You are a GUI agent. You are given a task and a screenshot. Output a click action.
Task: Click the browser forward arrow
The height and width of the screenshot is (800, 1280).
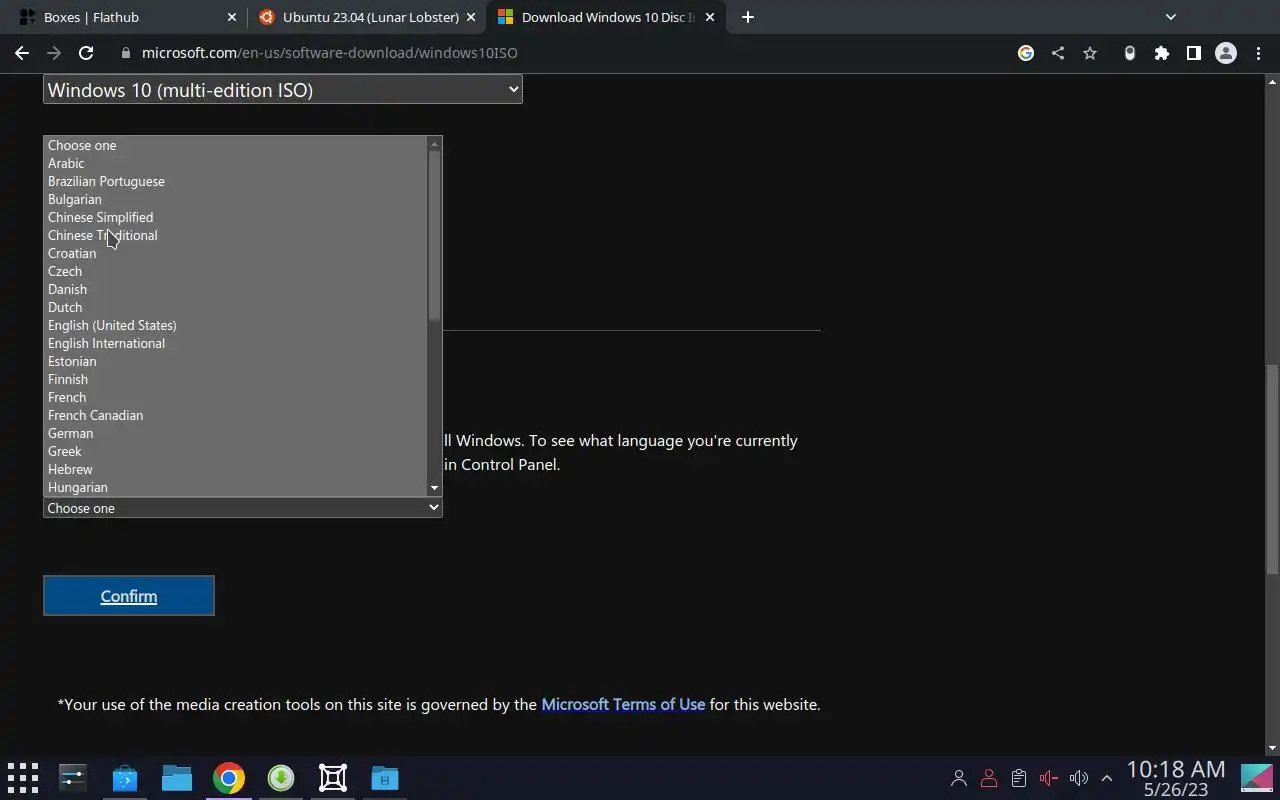[x=54, y=53]
